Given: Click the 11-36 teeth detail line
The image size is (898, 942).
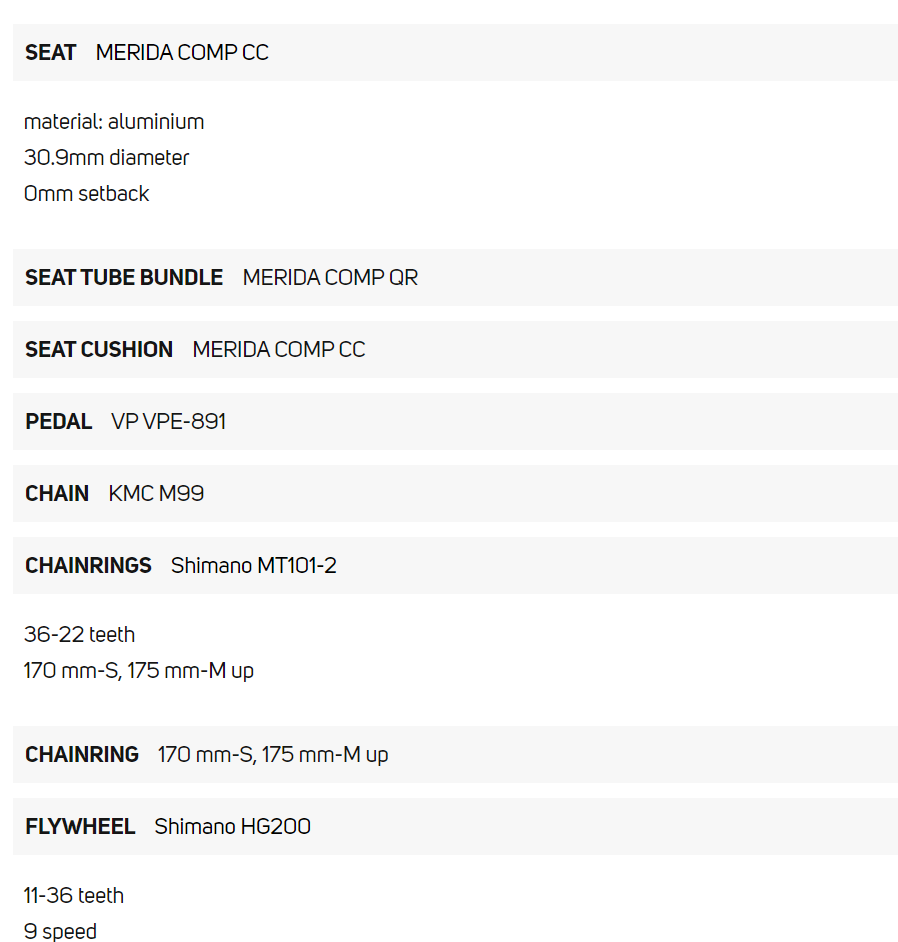Looking at the screenshot, I should [74, 896].
